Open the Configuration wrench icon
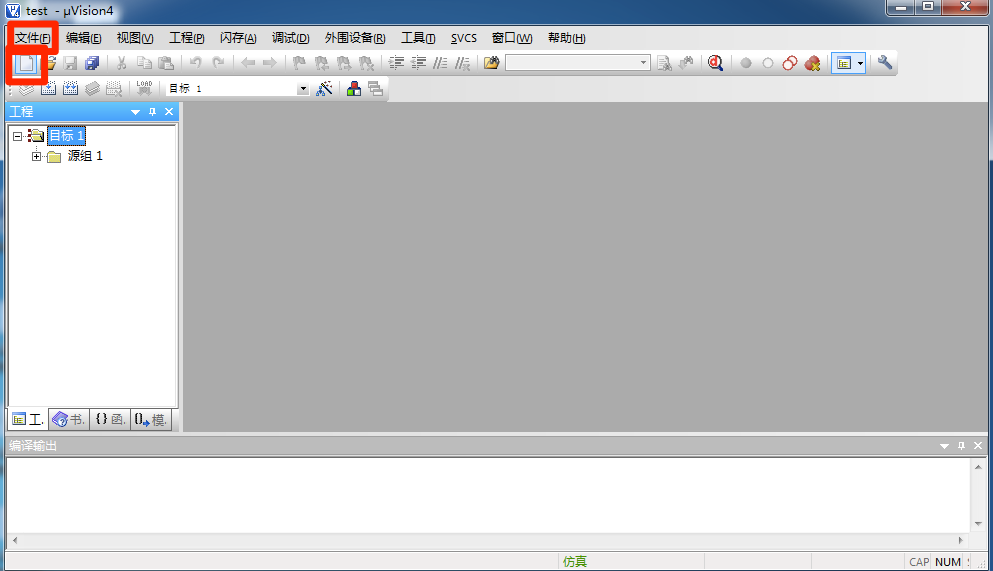Screen dimensions: 993x571 click(x=885, y=63)
